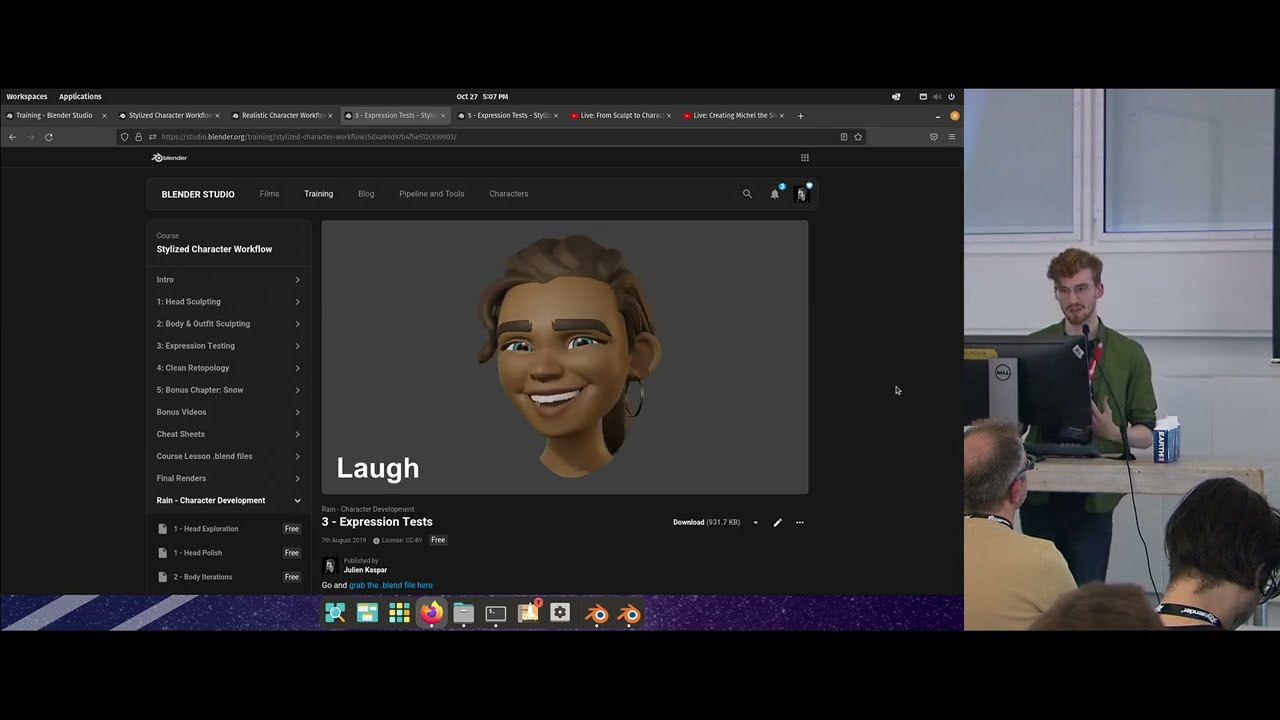Open Stylized Character Workflow course title
The width and height of the screenshot is (1280, 720).
214,249
